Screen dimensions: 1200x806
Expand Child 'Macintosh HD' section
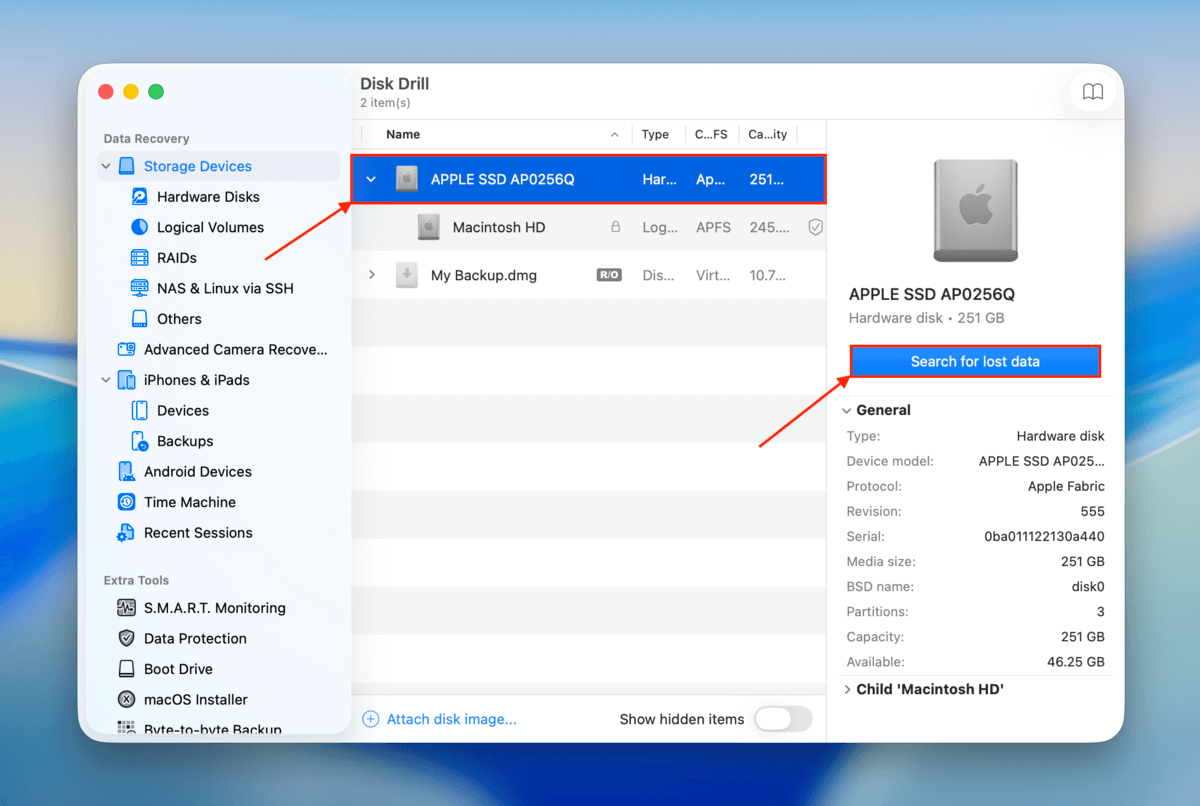coord(847,690)
